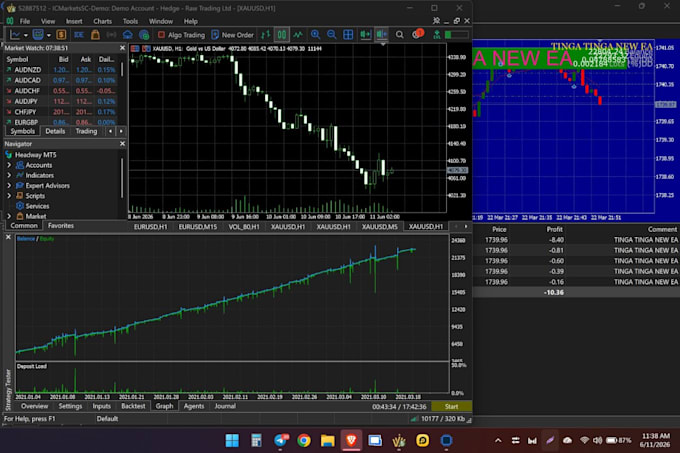Image resolution: width=680 pixels, height=453 pixels.
Task: Toggle the Market Watch dollar icon
Action: click(x=61, y=35)
